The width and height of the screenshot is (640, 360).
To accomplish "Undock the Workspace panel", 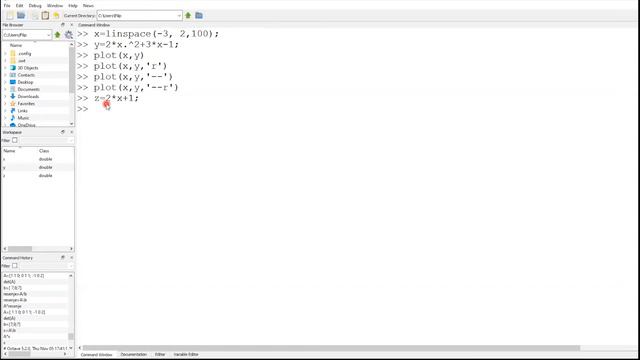I will point(63,132).
